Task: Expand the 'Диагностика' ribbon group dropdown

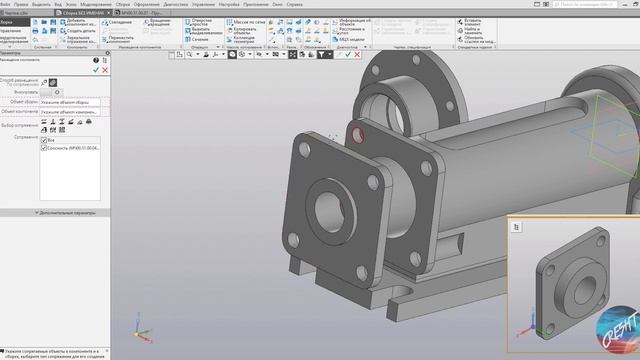Action: (365, 47)
